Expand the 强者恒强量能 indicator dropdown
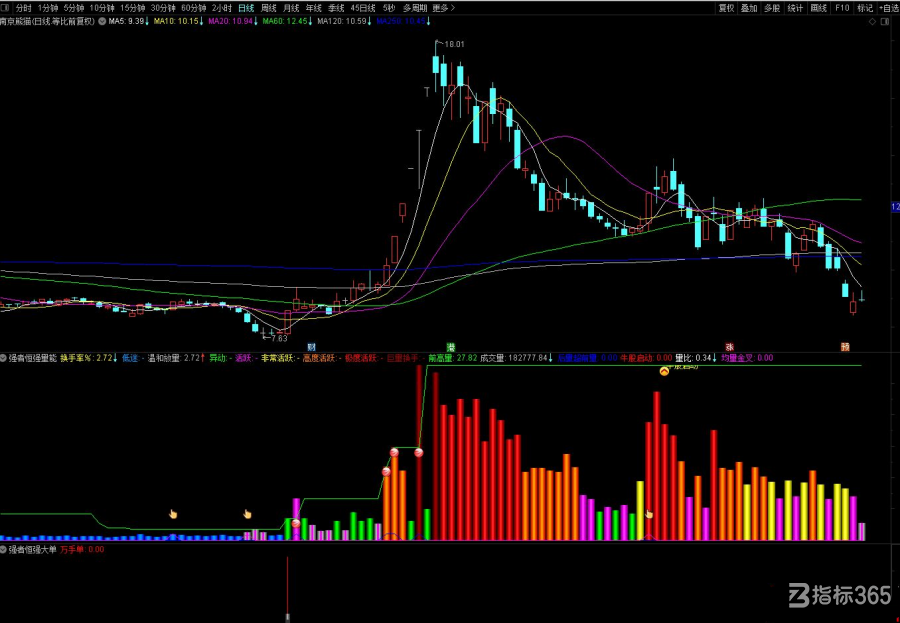 point(3,358)
